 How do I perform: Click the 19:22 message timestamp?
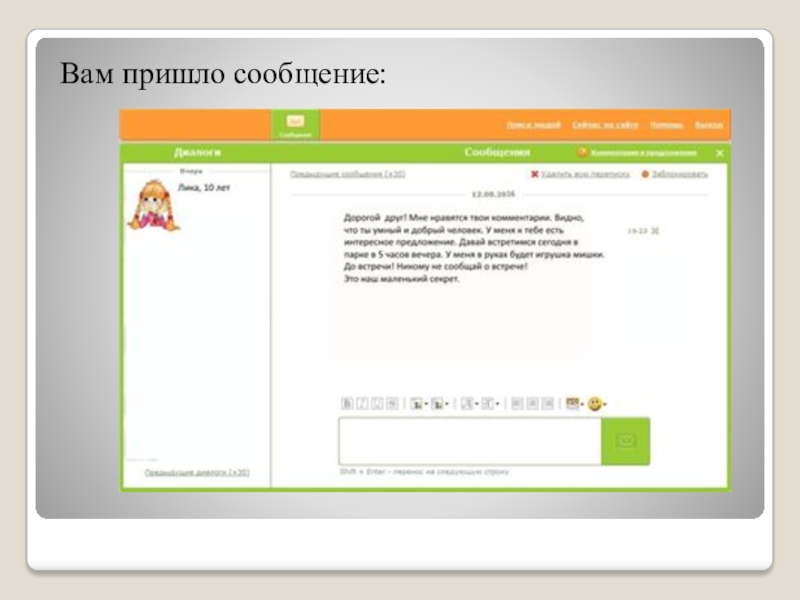pyautogui.click(x=637, y=231)
